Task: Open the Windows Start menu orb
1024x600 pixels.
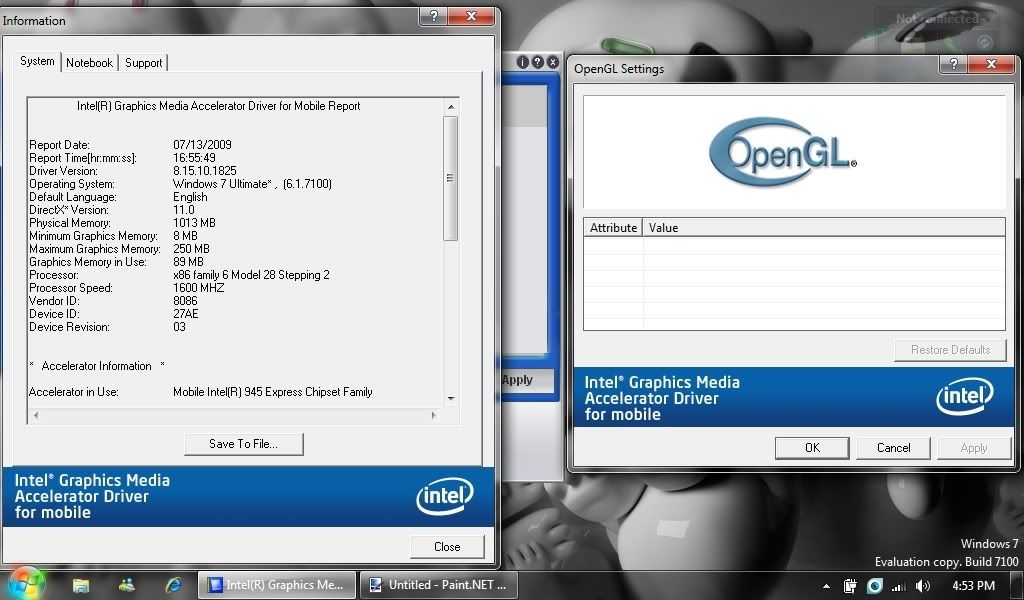Action: pyautogui.click(x=26, y=583)
